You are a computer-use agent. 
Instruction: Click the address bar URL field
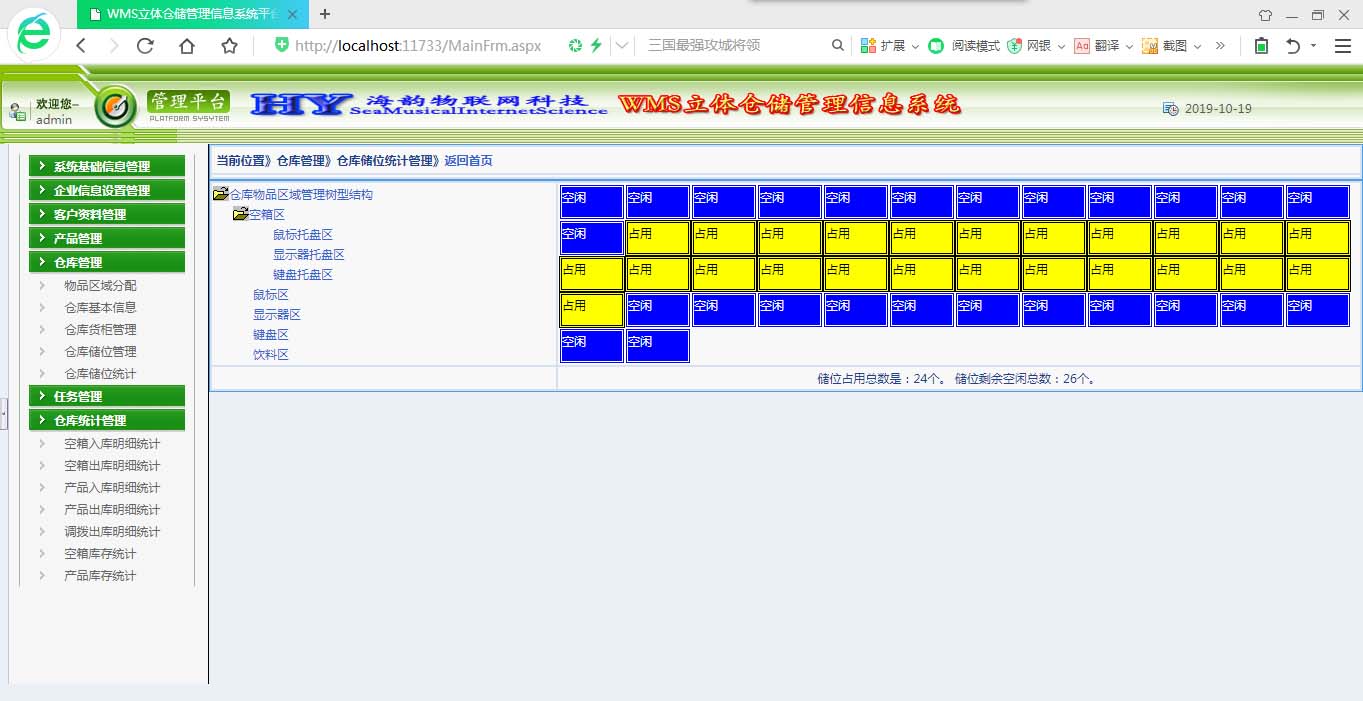(x=420, y=46)
